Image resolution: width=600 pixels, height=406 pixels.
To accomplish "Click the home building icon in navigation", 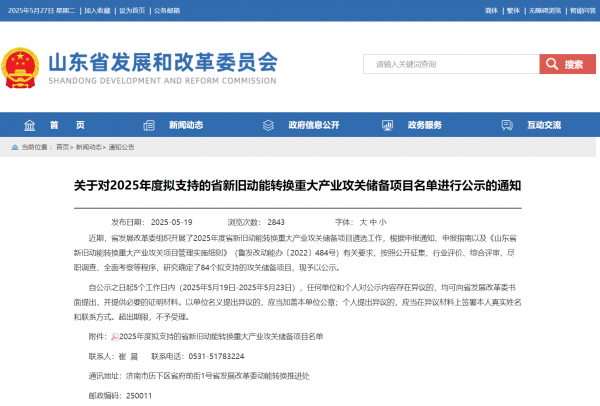I will (29, 125).
